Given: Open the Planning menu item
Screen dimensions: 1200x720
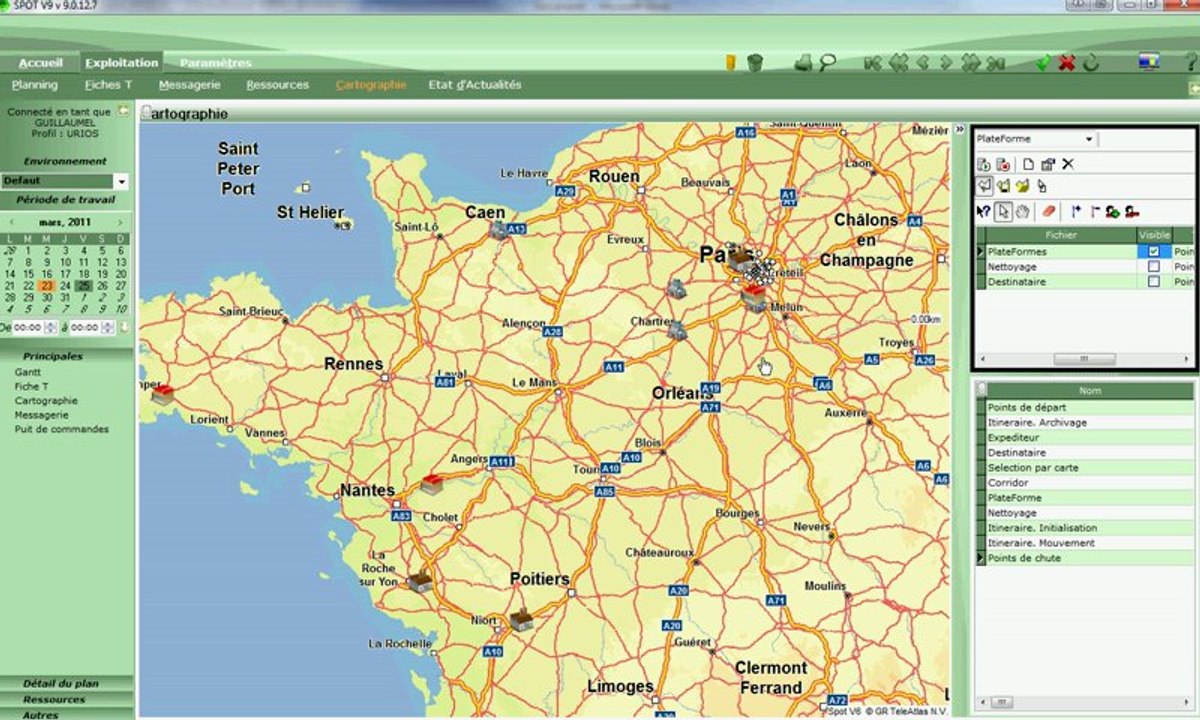Looking at the screenshot, I should pyautogui.click(x=35, y=85).
